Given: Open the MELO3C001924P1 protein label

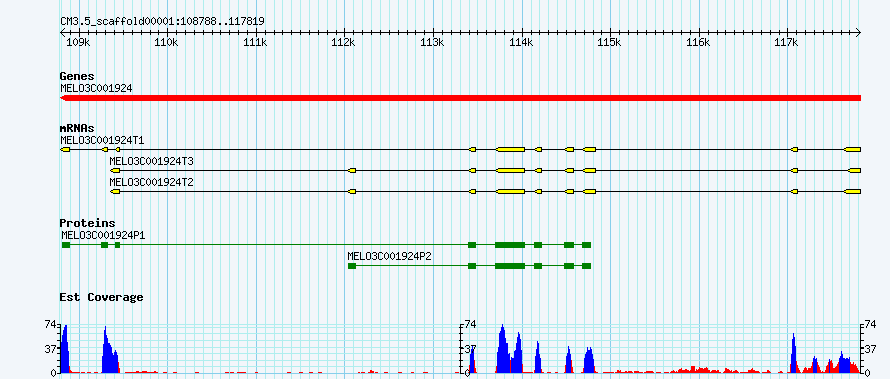Looking at the screenshot, I should (103, 235).
